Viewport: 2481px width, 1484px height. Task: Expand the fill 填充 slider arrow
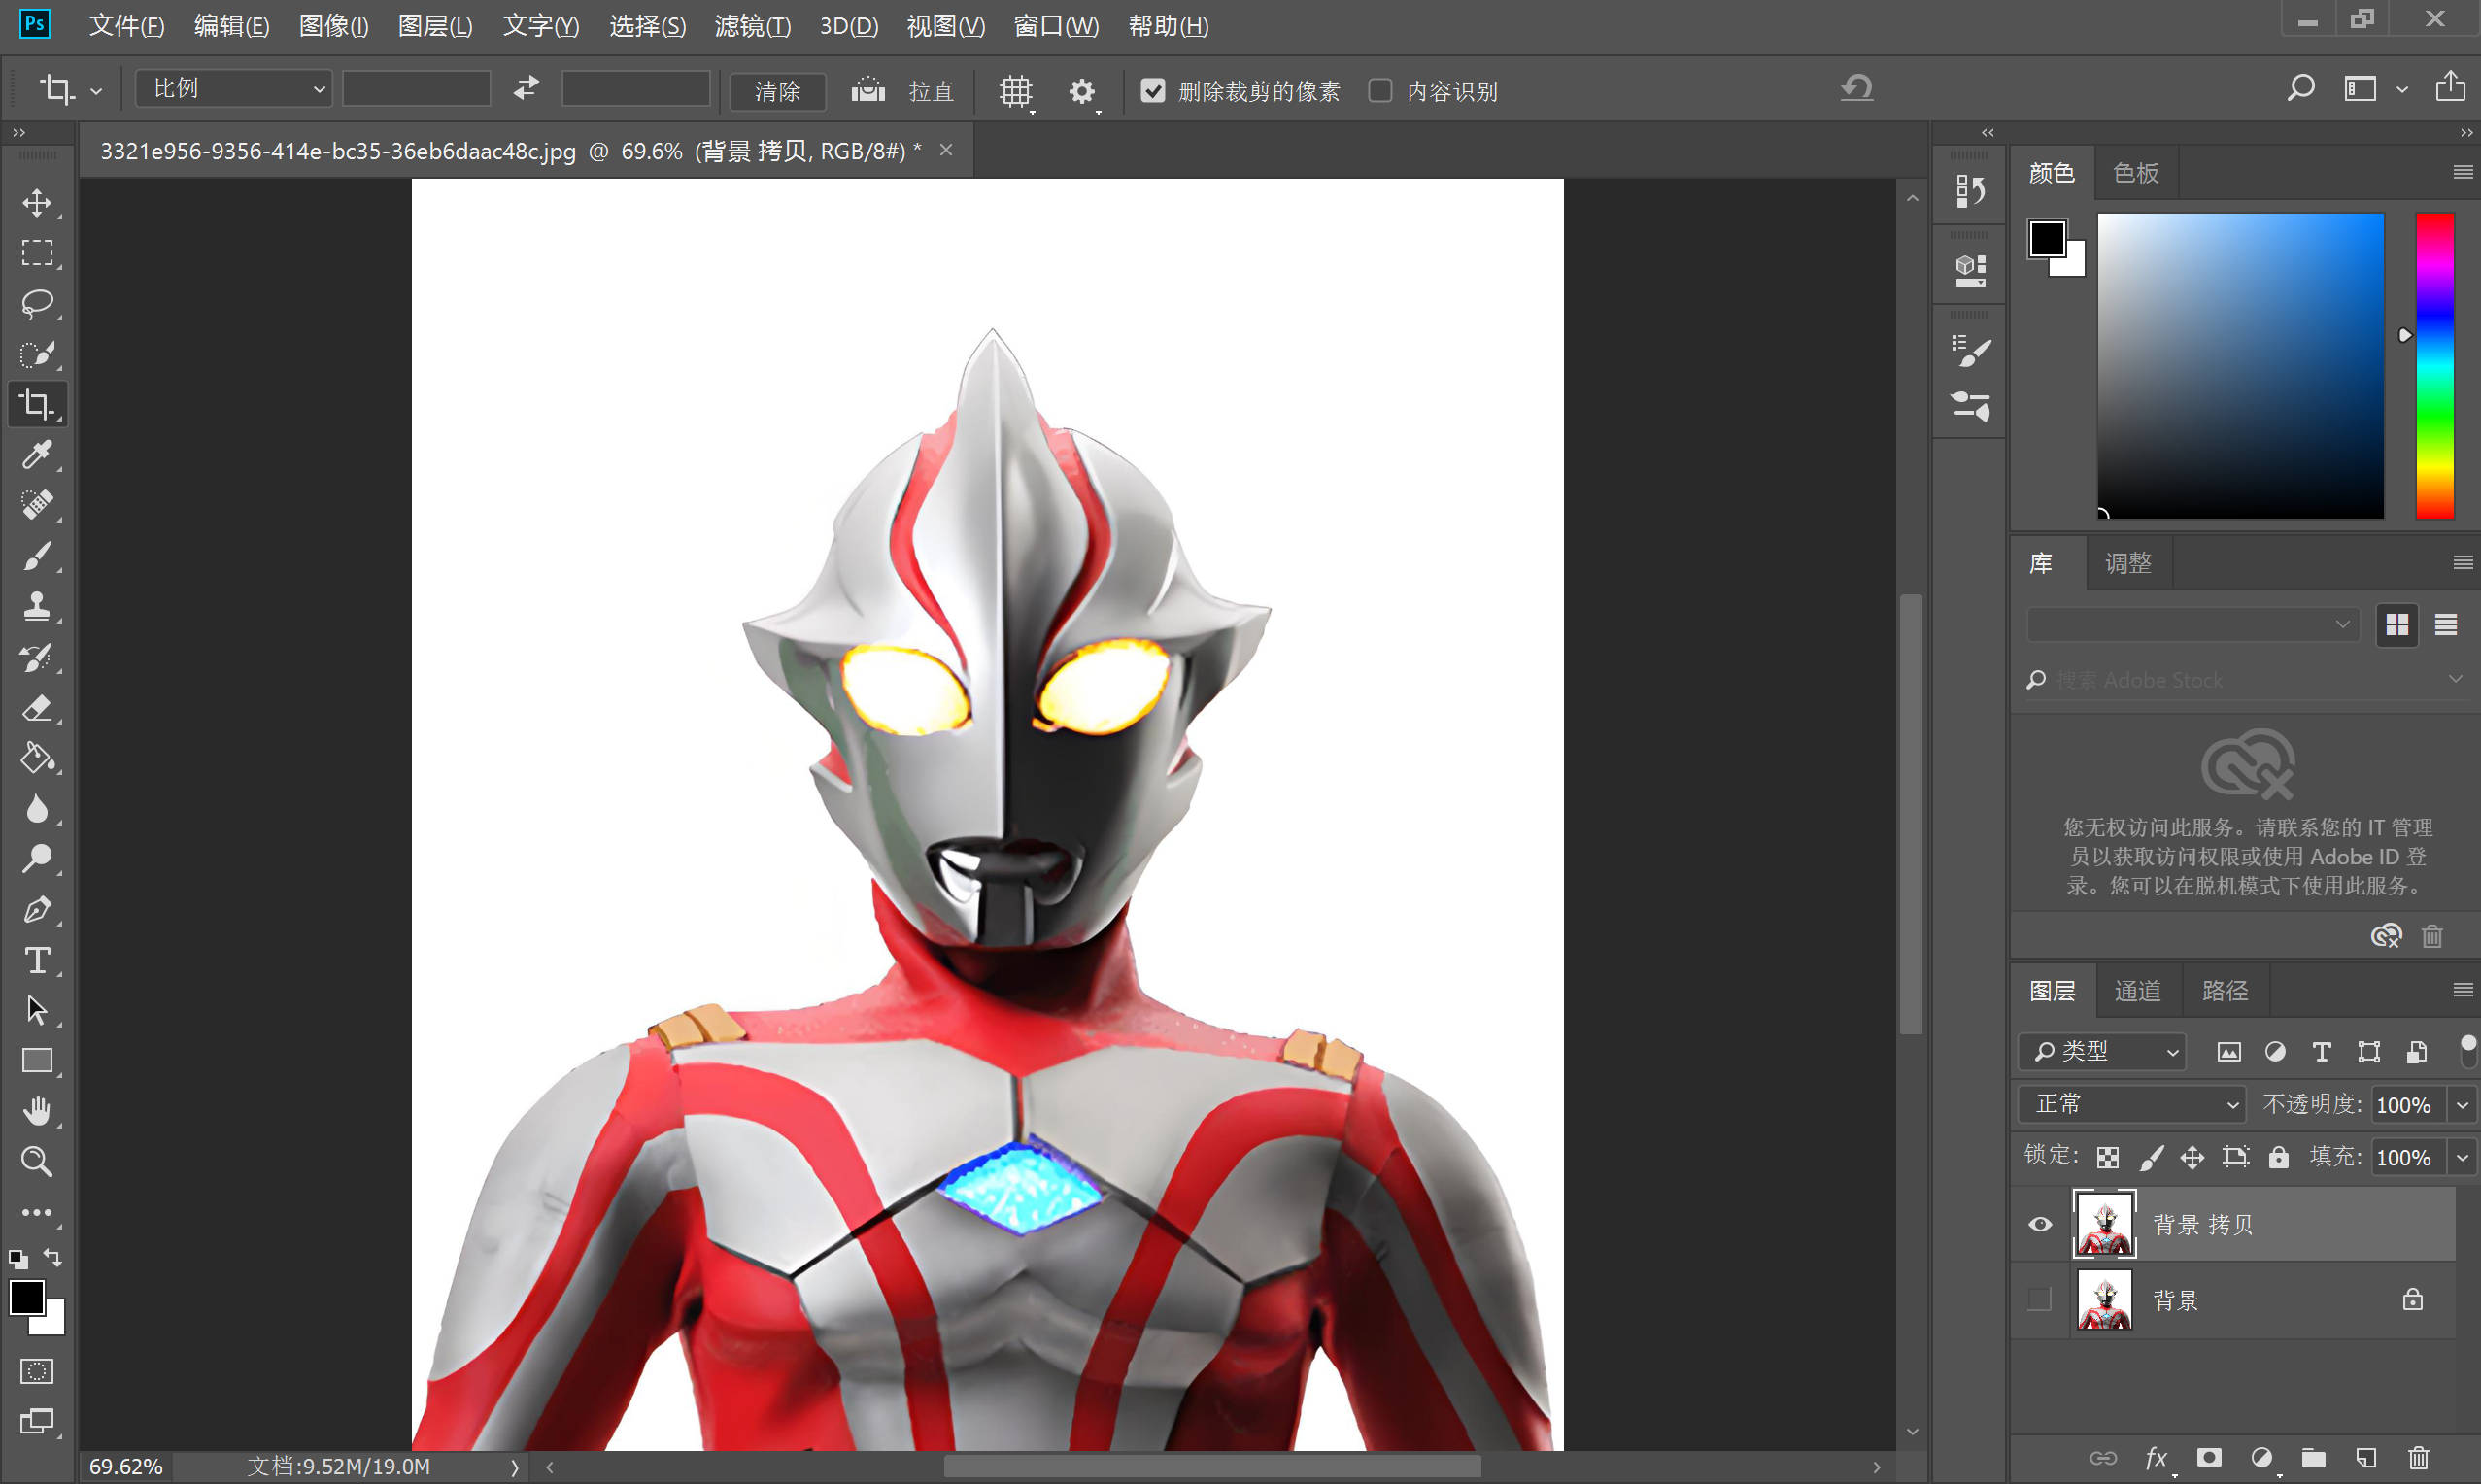(2462, 1158)
